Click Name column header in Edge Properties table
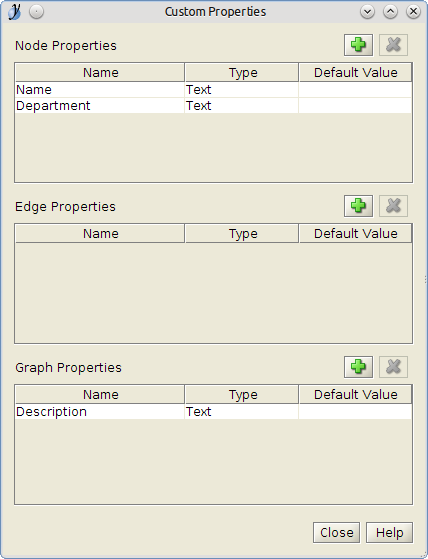Image resolution: width=428 pixels, height=559 pixels. pyautogui.click(x=100, y=234)
